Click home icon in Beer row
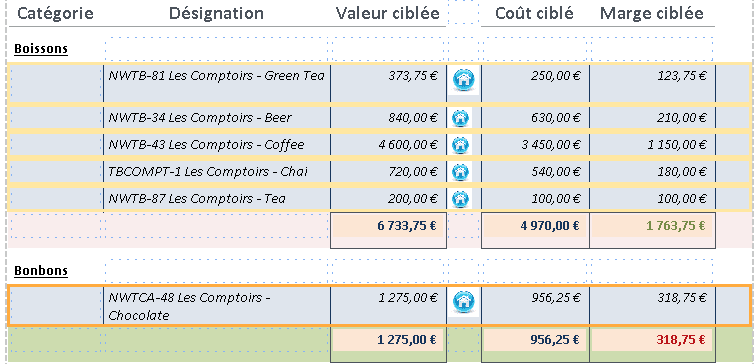This screenshot has width=754, height=364. (460, 117)
